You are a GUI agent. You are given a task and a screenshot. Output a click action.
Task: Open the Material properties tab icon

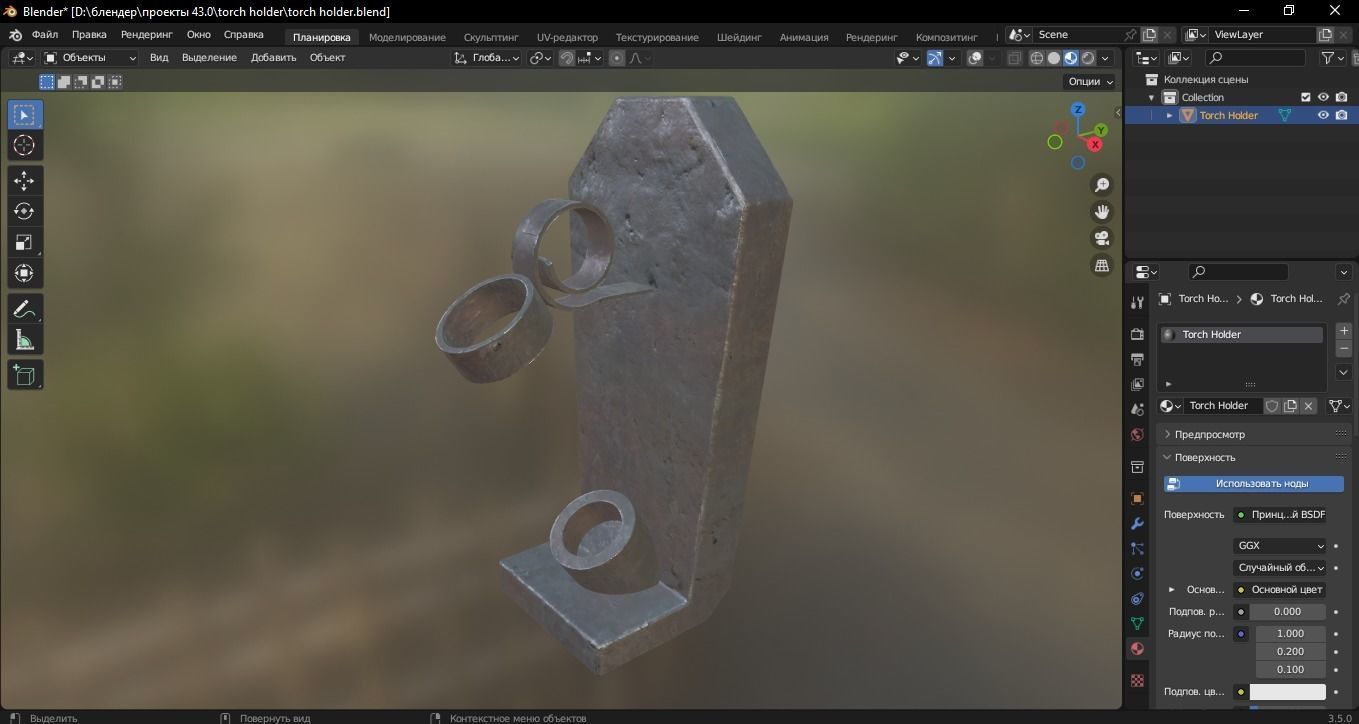click(1137, 649)
